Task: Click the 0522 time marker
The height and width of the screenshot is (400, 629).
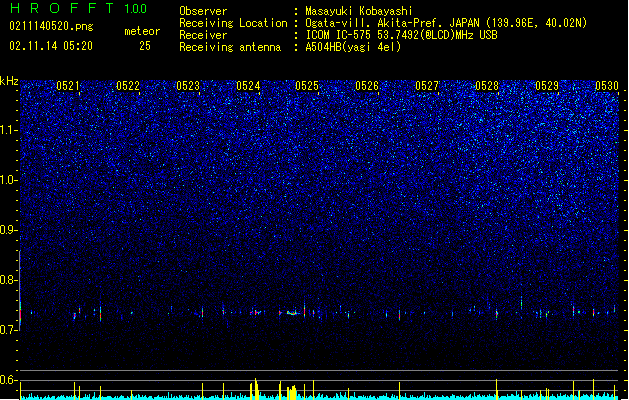Action: pos(128,86)
